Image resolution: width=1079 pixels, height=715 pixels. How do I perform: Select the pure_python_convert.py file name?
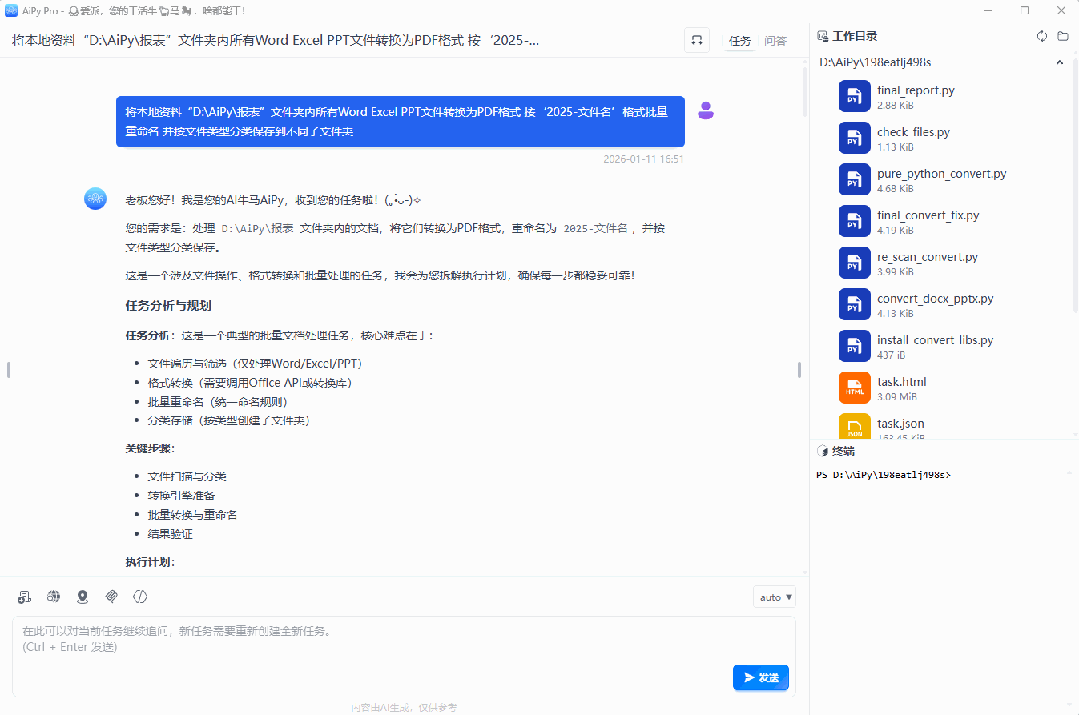941,173
